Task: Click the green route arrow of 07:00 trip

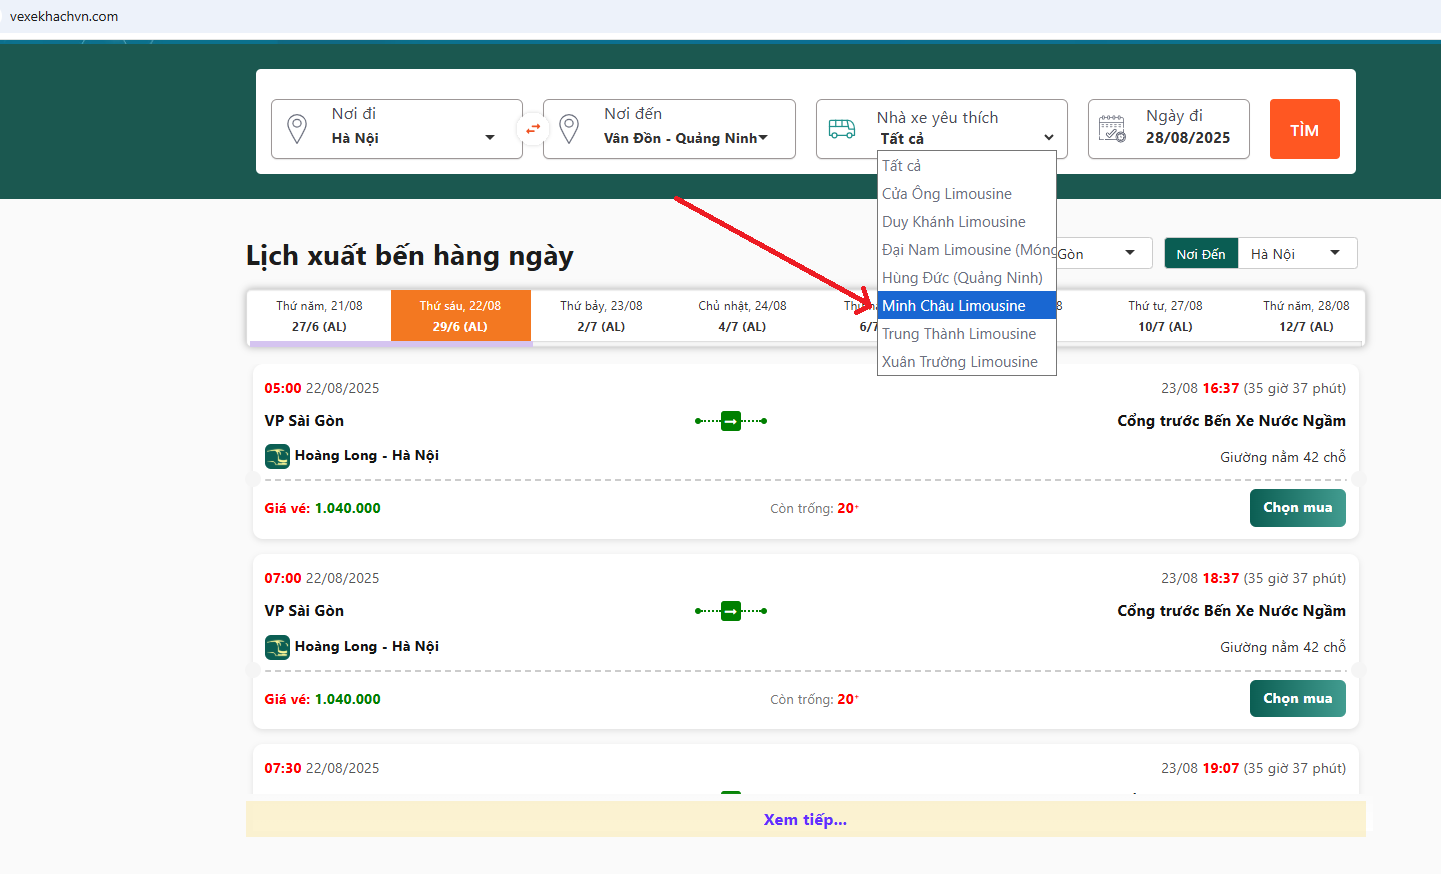Action: [731, 611]
